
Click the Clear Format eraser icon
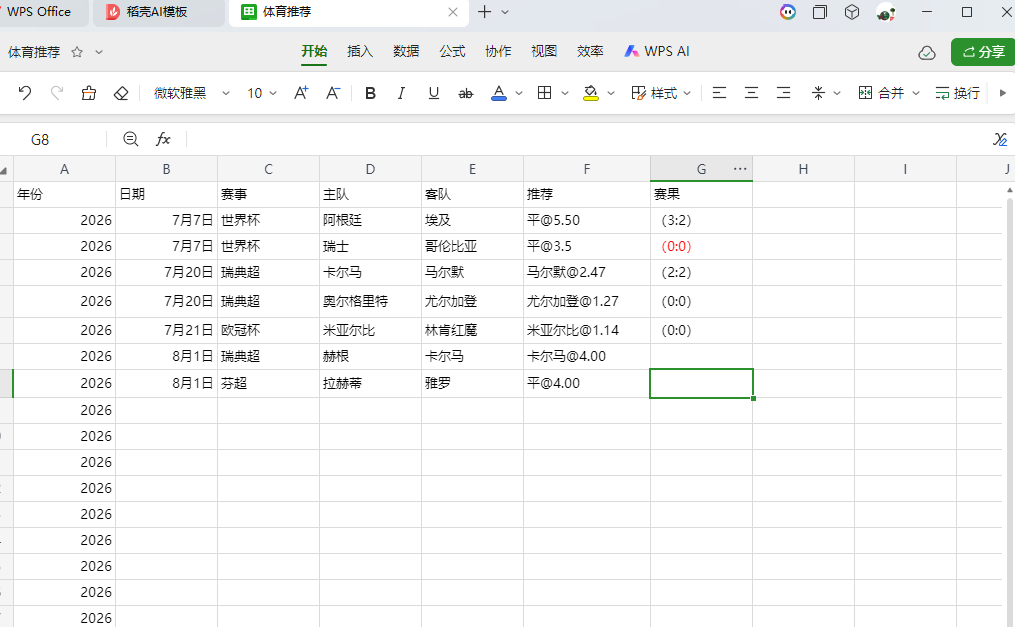(x=121, y=93)
